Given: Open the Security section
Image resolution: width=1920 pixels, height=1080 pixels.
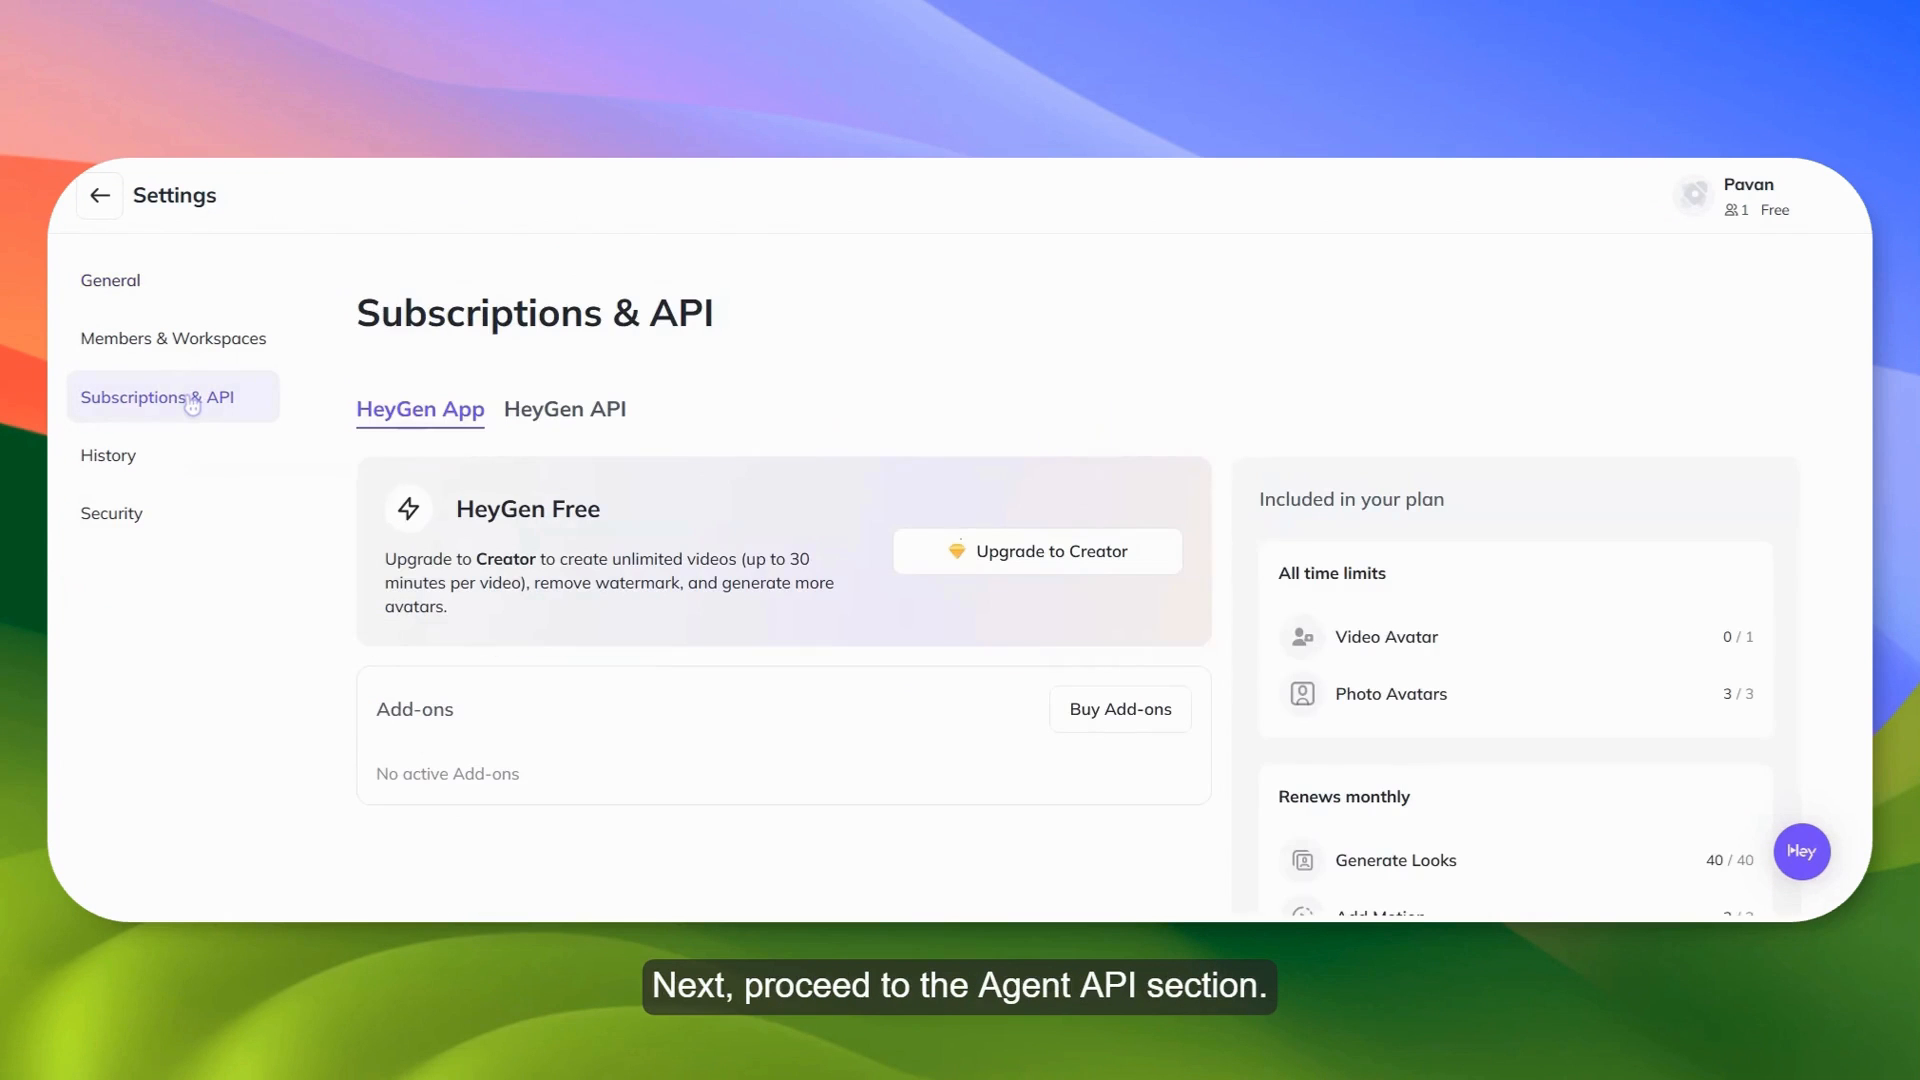Looking at the screenshot, I should pyautogui.click(x=111, y=513).
